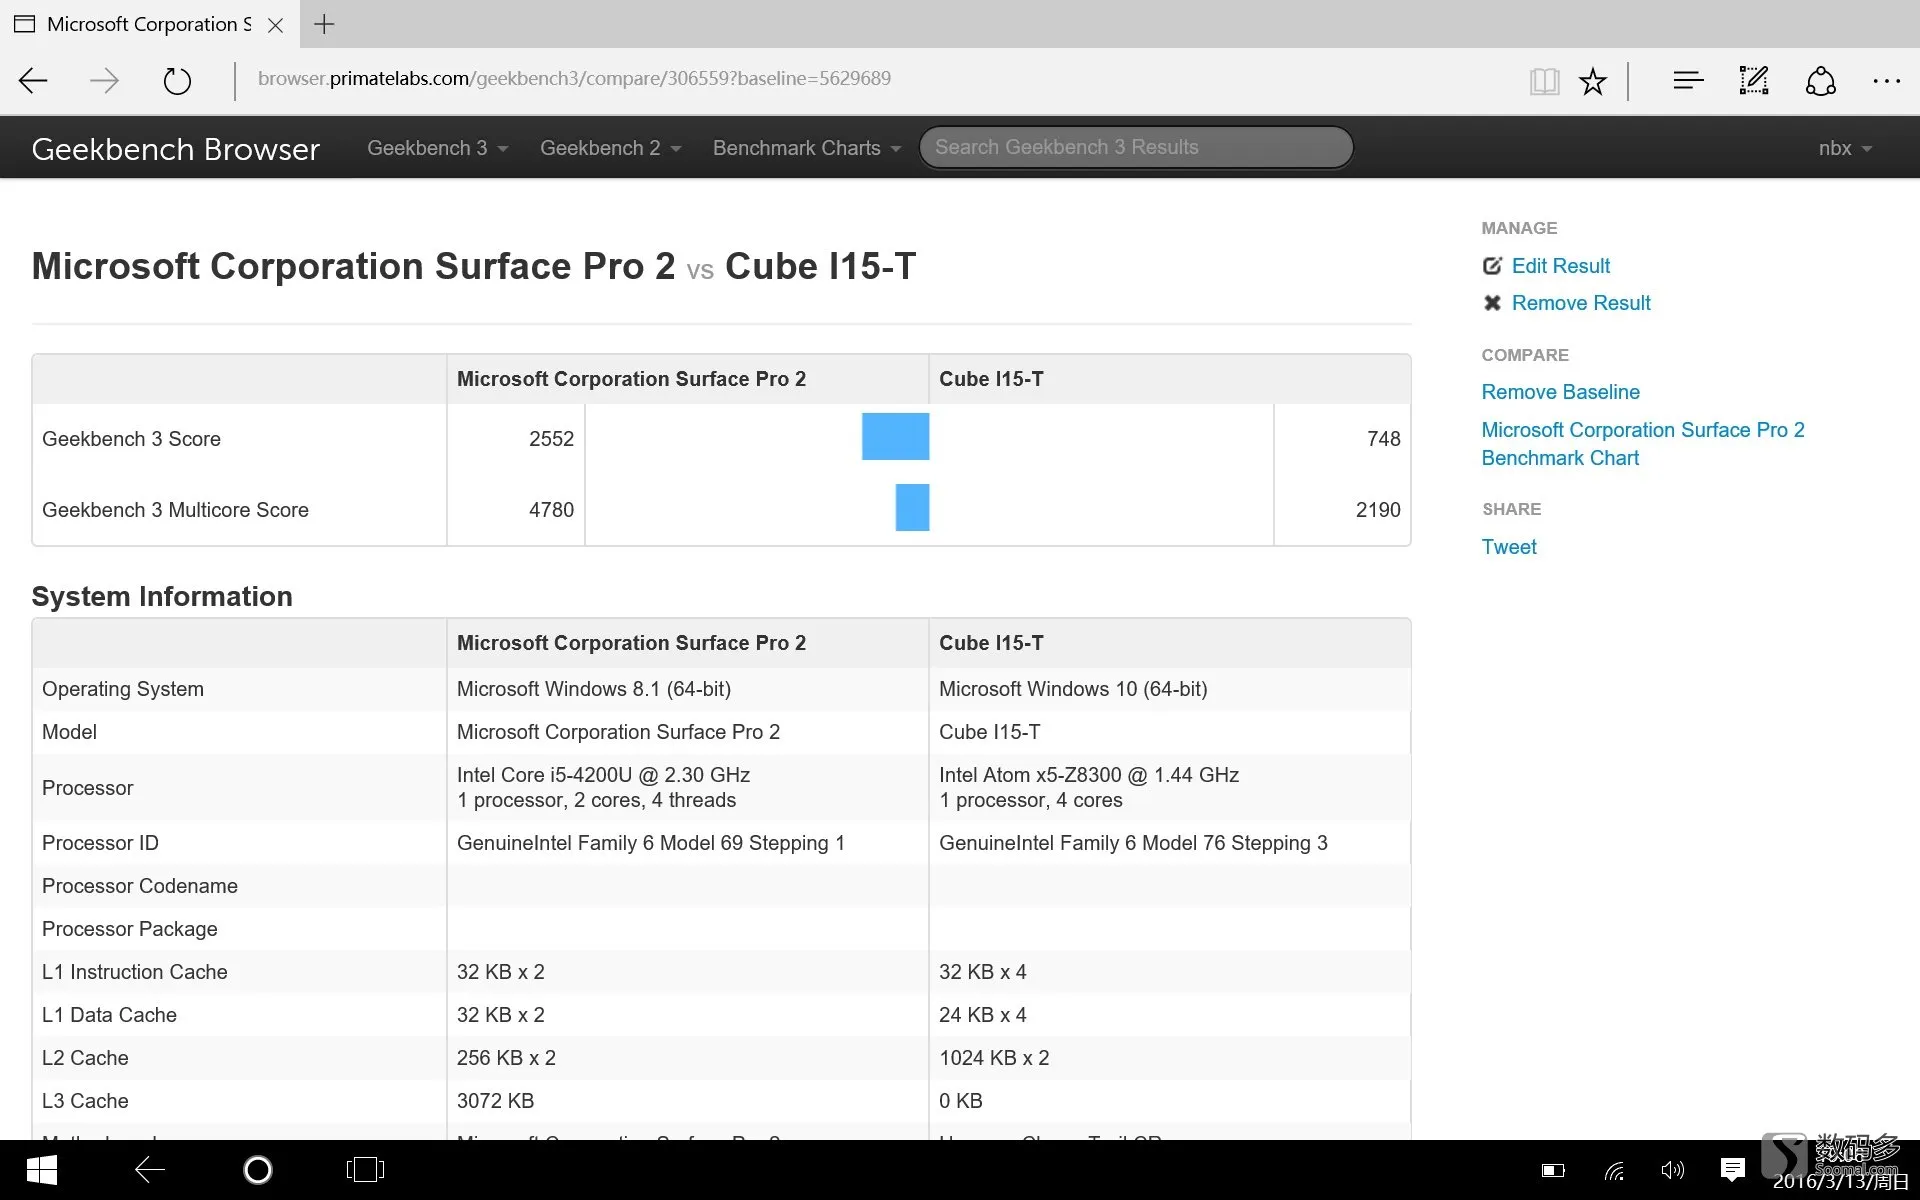The image size is (1920, 1200).
Task: Click the Remove Result X icon
Action: pos(1492,303)
